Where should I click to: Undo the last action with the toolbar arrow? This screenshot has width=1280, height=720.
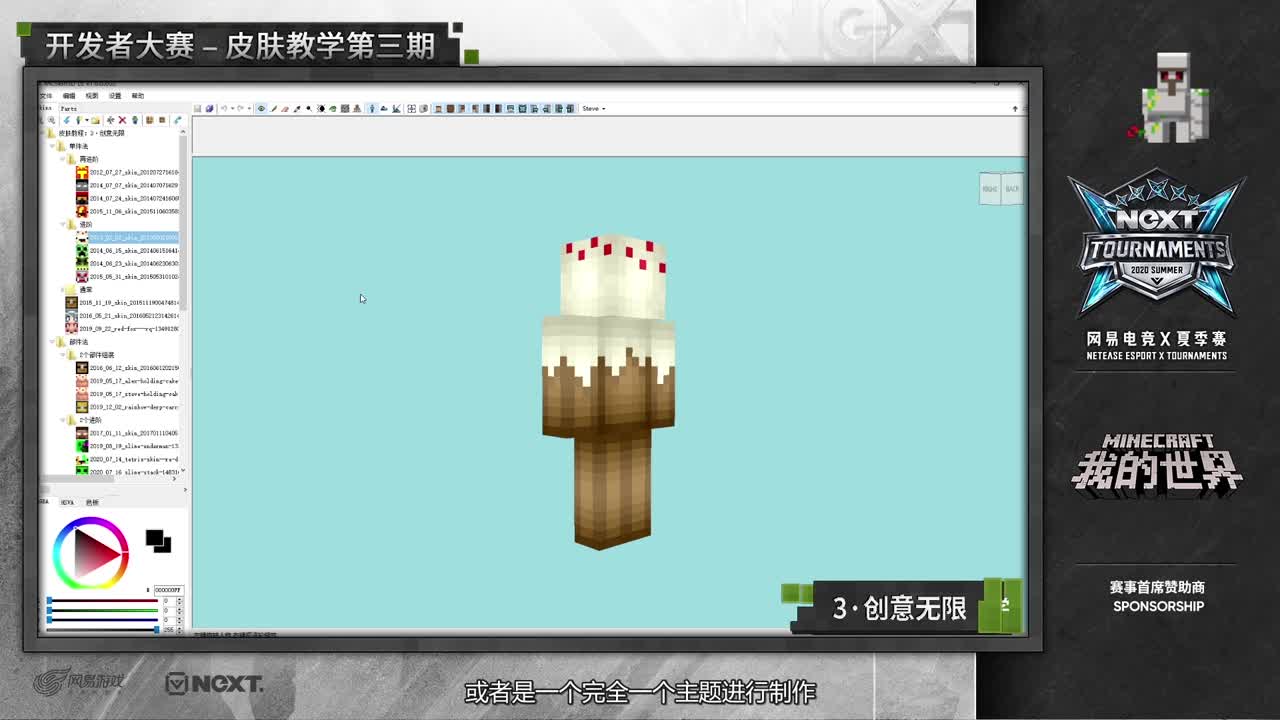[x=223, y=108]
